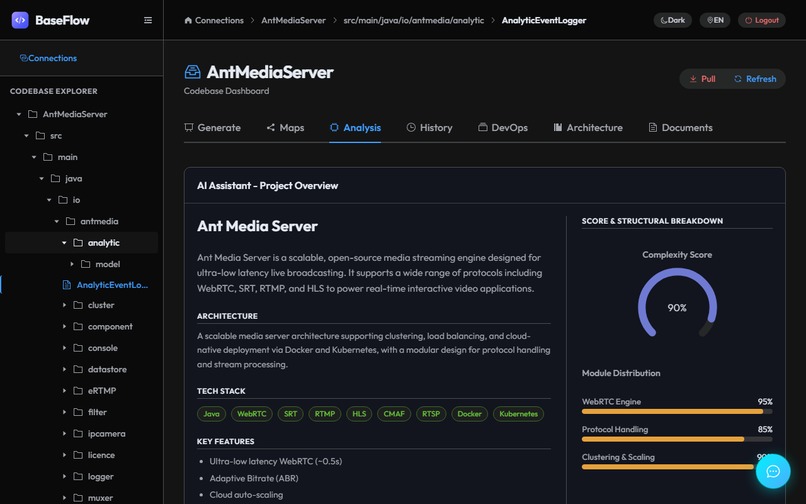Select the ipcamera folder

point(106,434)
